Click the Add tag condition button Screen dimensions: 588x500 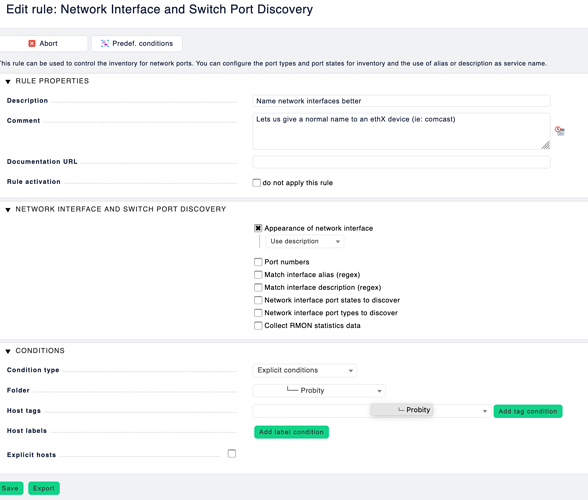[528, 411]
